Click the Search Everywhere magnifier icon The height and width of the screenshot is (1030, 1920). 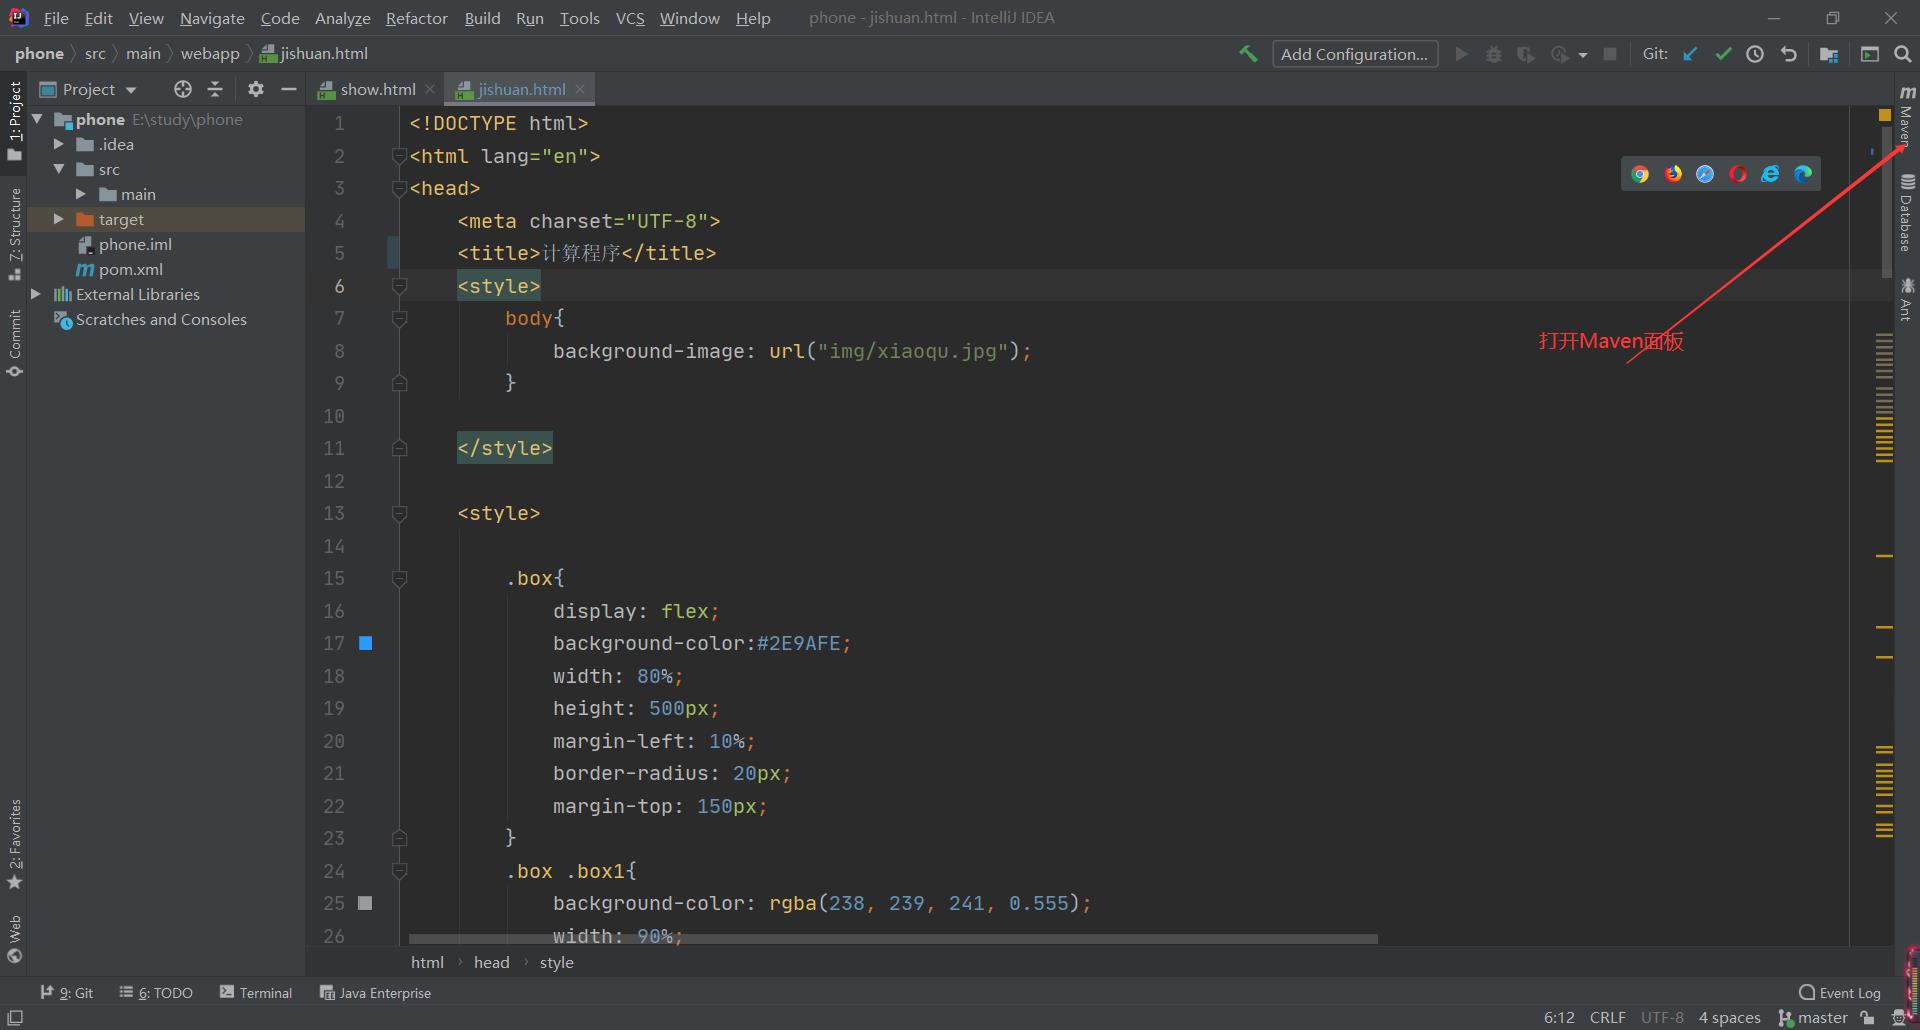(x=1903, y=54)
